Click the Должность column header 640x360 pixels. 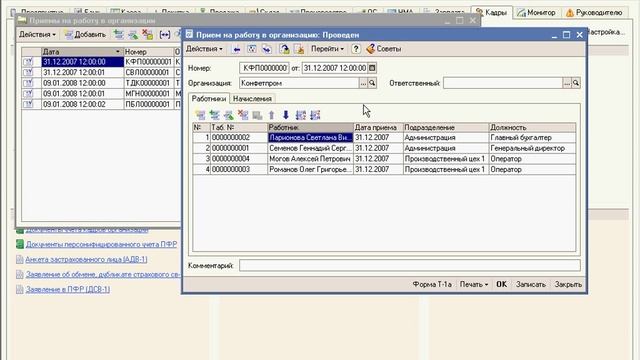tap(532, 127)
